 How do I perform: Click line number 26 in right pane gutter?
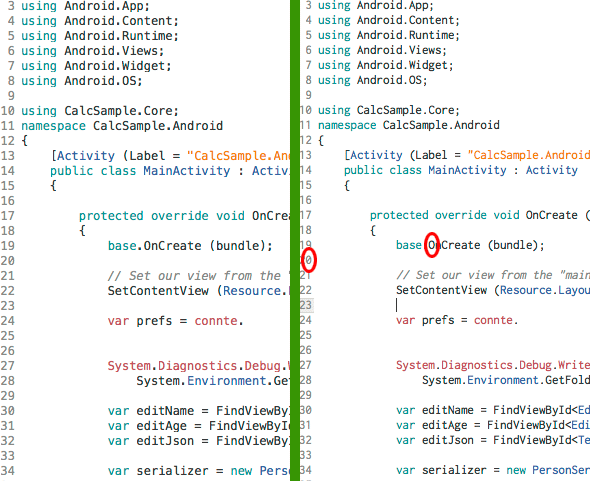[306, 350]
